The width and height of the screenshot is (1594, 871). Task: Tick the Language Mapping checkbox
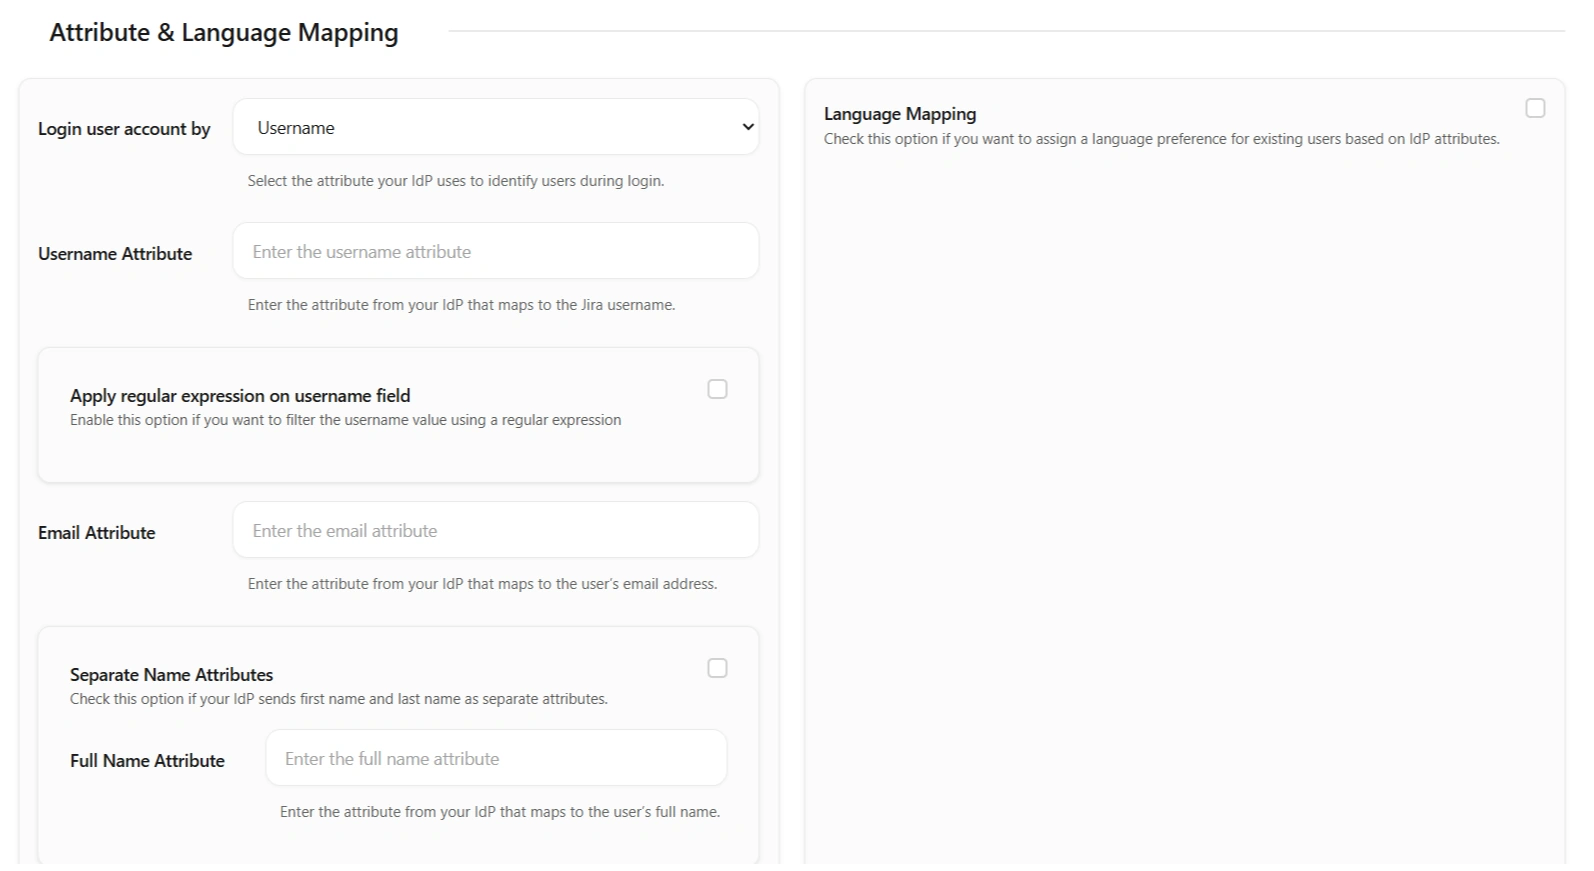coord(1535,108)
